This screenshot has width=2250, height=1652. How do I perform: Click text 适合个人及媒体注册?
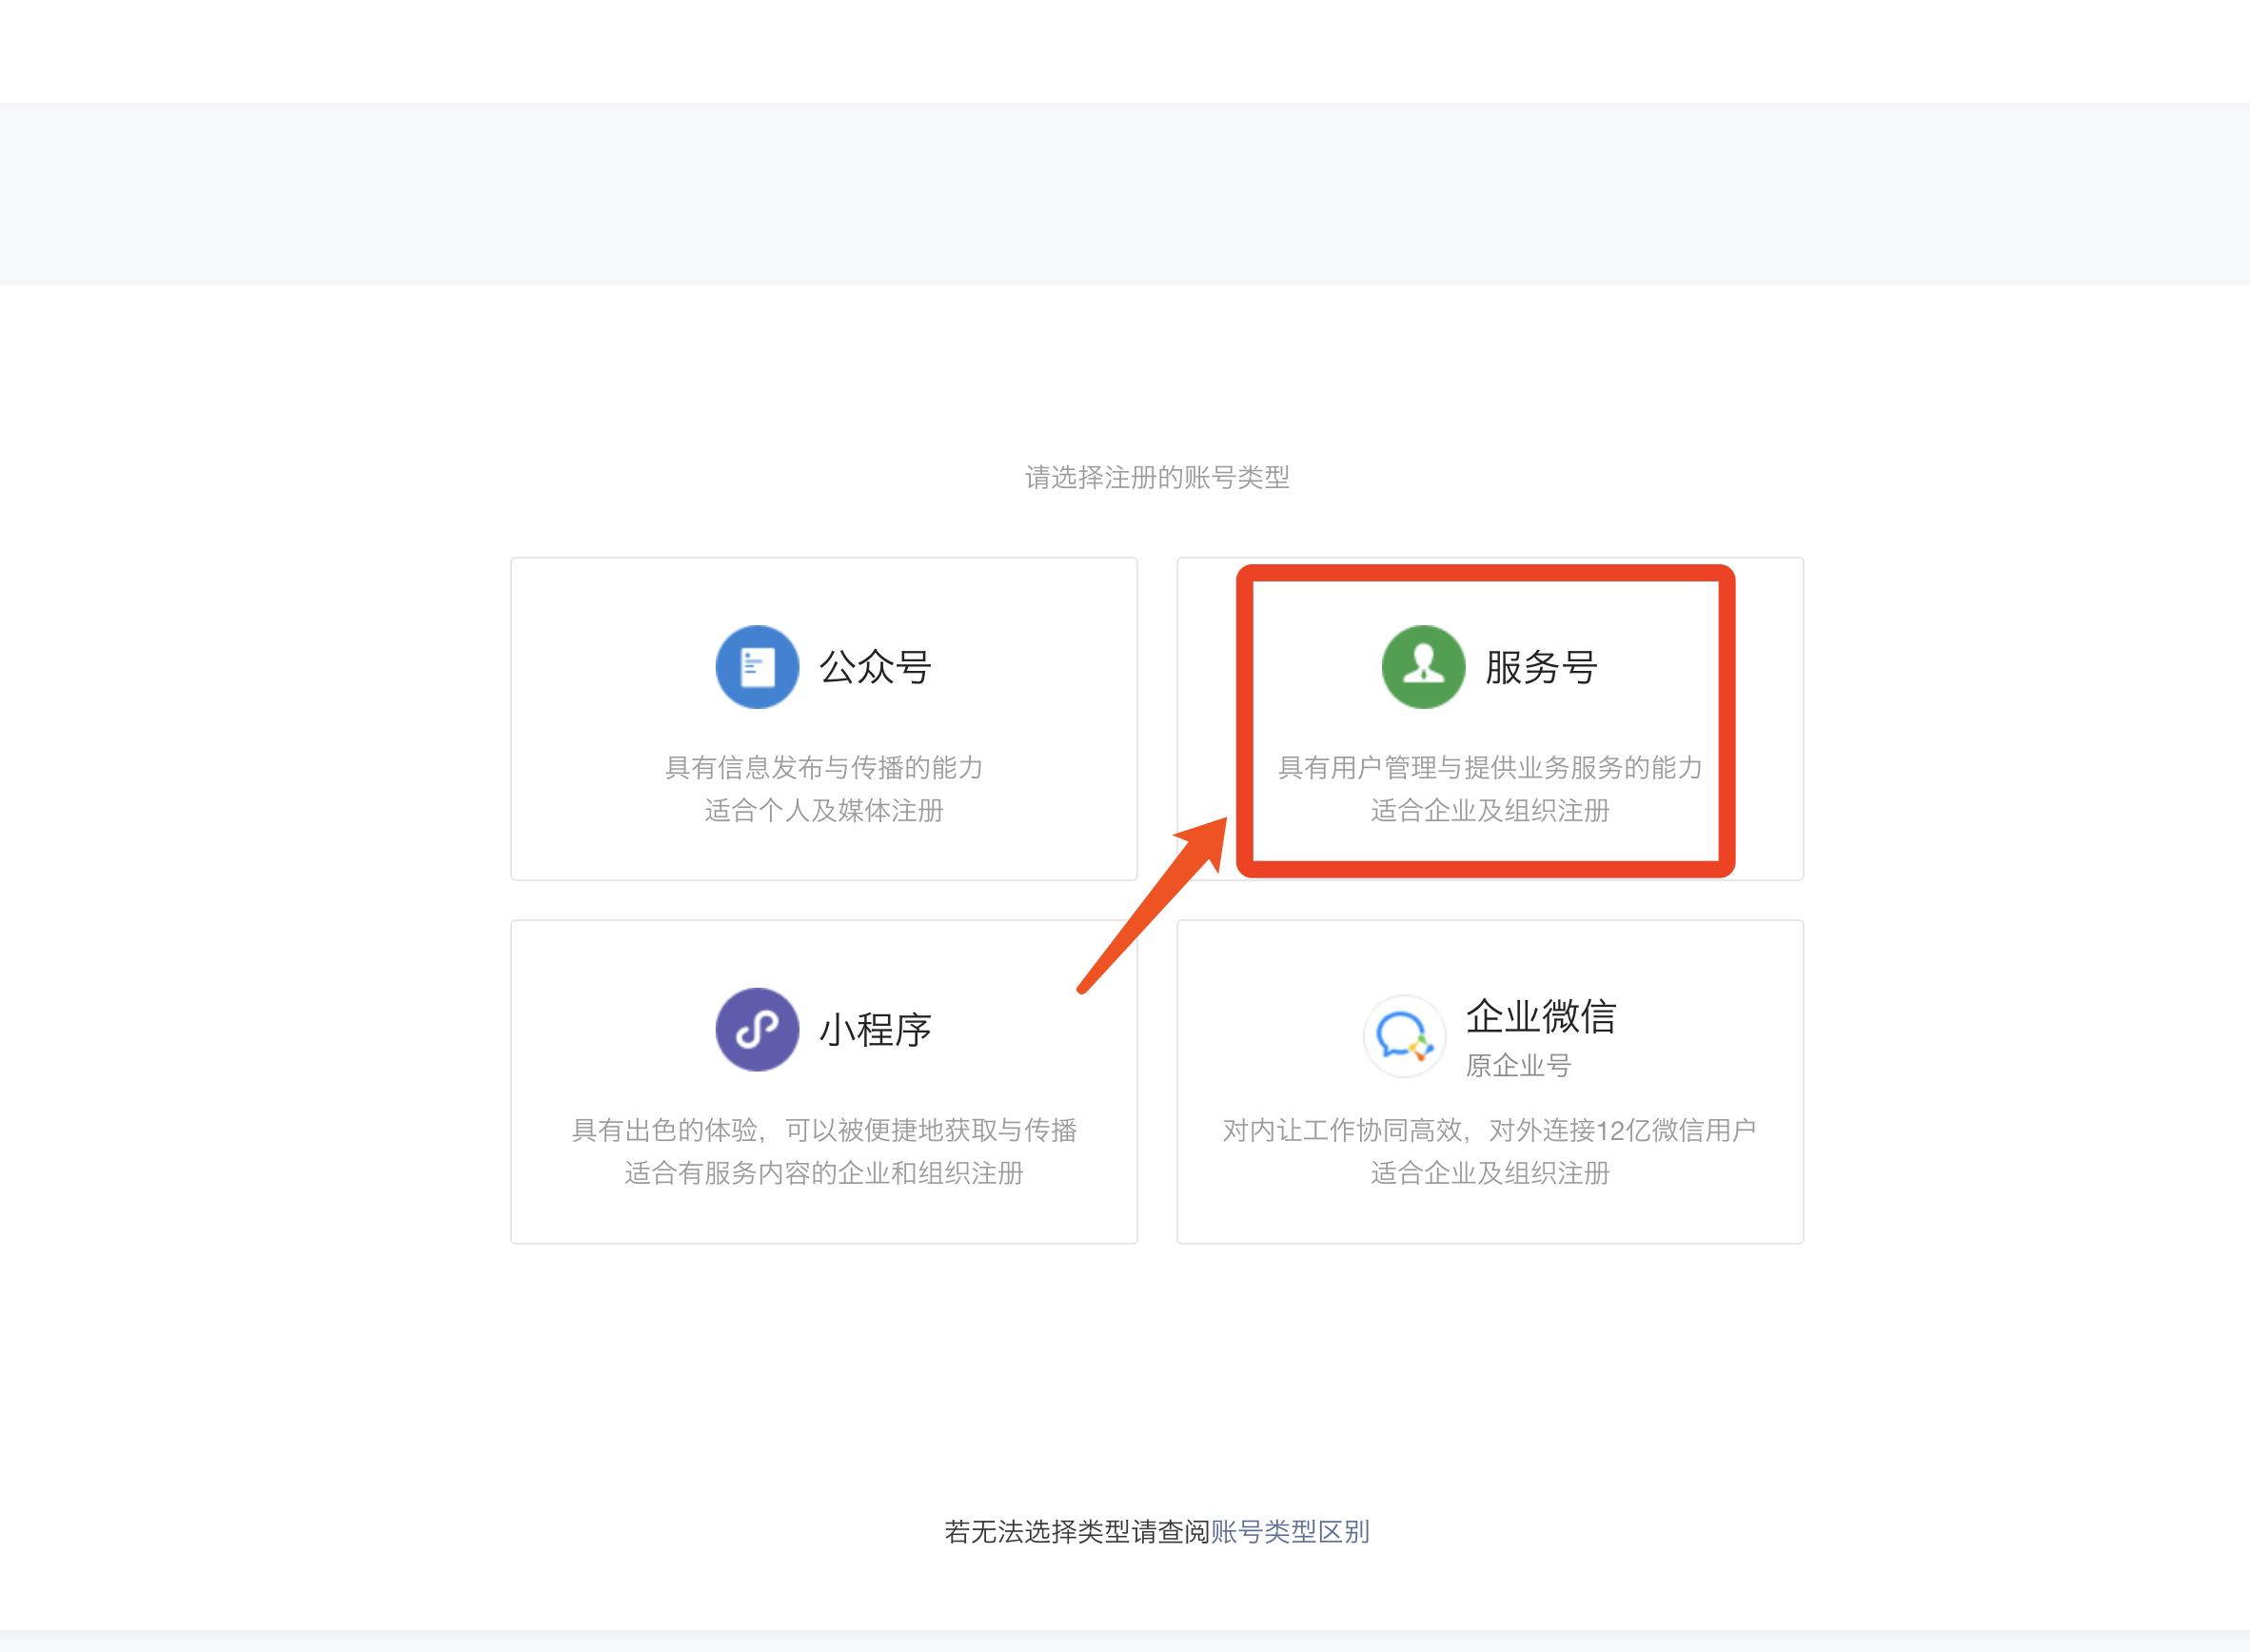(x=824, y=811)
